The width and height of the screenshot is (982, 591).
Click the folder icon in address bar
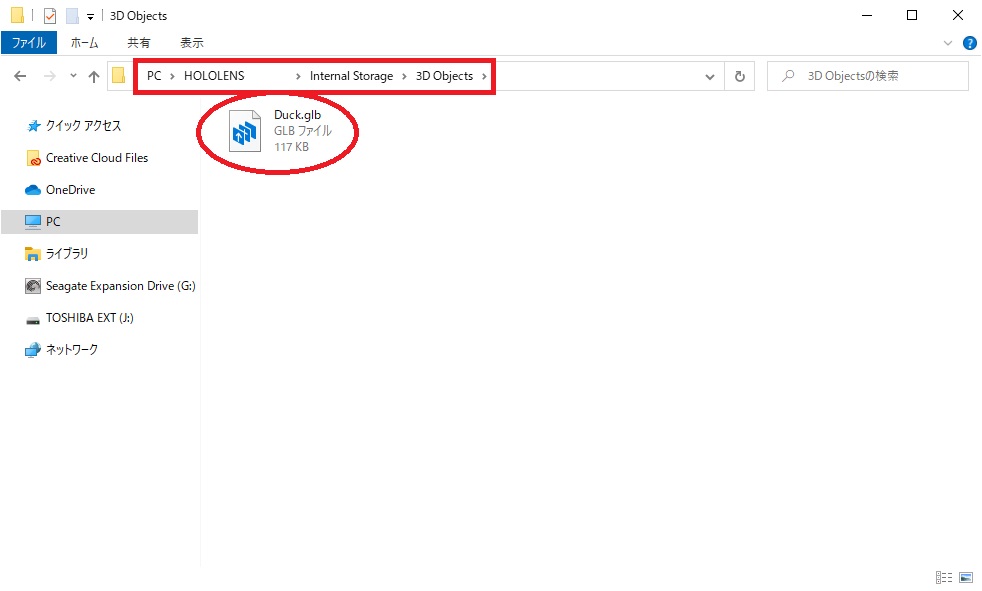[x=118, y=76]
